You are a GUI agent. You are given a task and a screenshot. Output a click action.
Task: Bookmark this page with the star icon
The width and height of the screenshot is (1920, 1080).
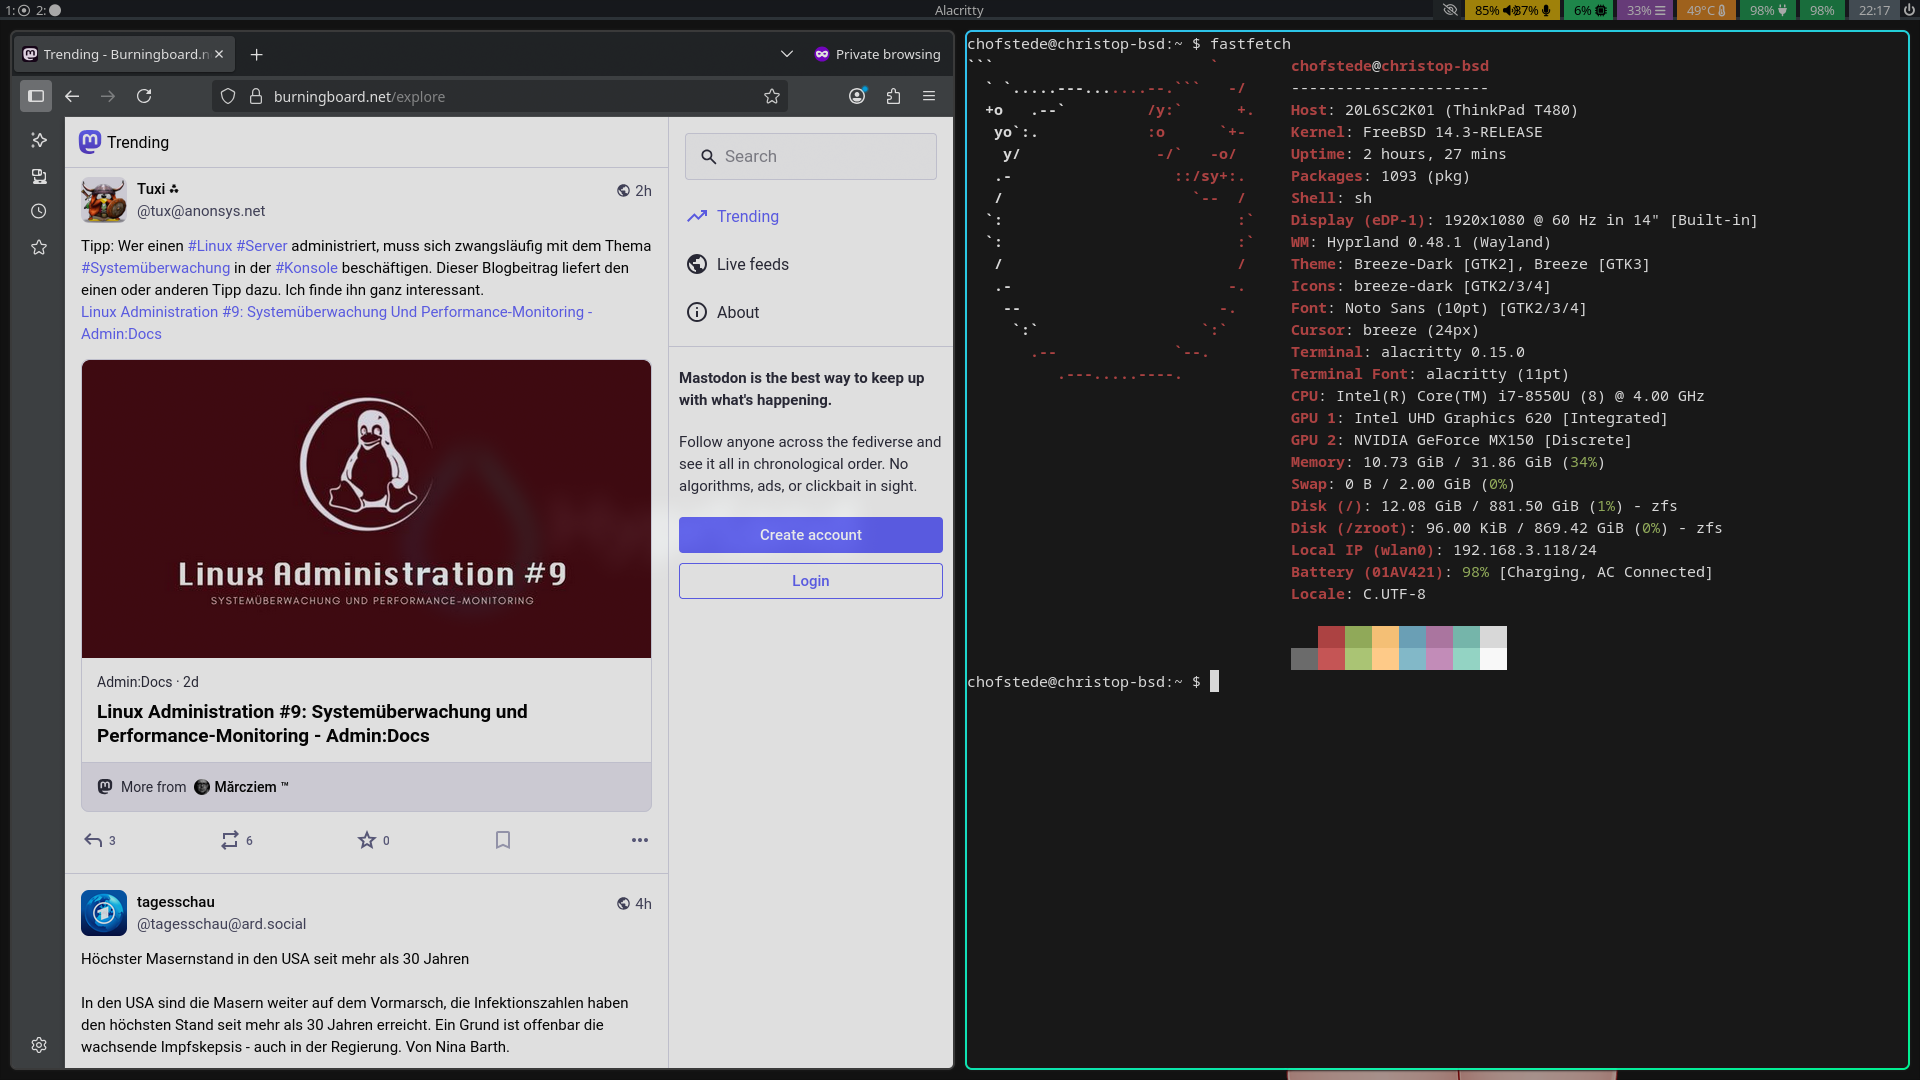pos(772,96)
